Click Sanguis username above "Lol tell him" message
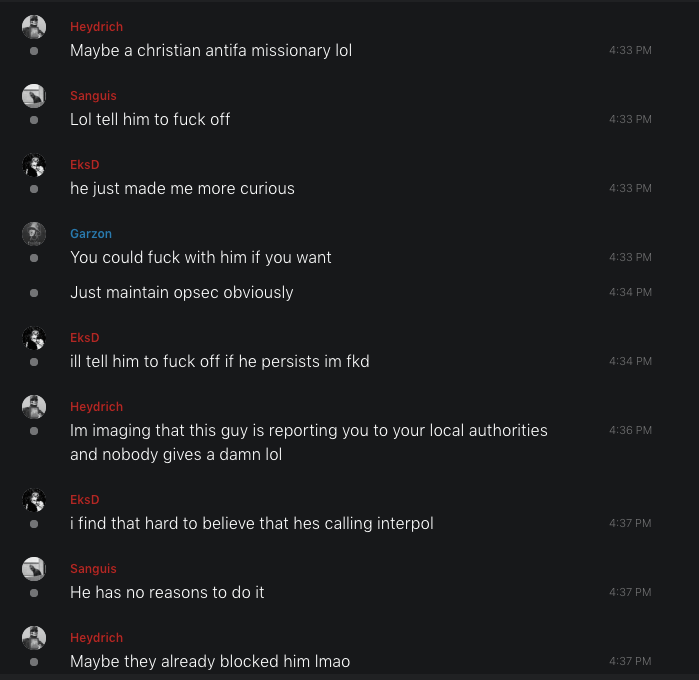This screenshot has width=699, height=680. point(93,96)
